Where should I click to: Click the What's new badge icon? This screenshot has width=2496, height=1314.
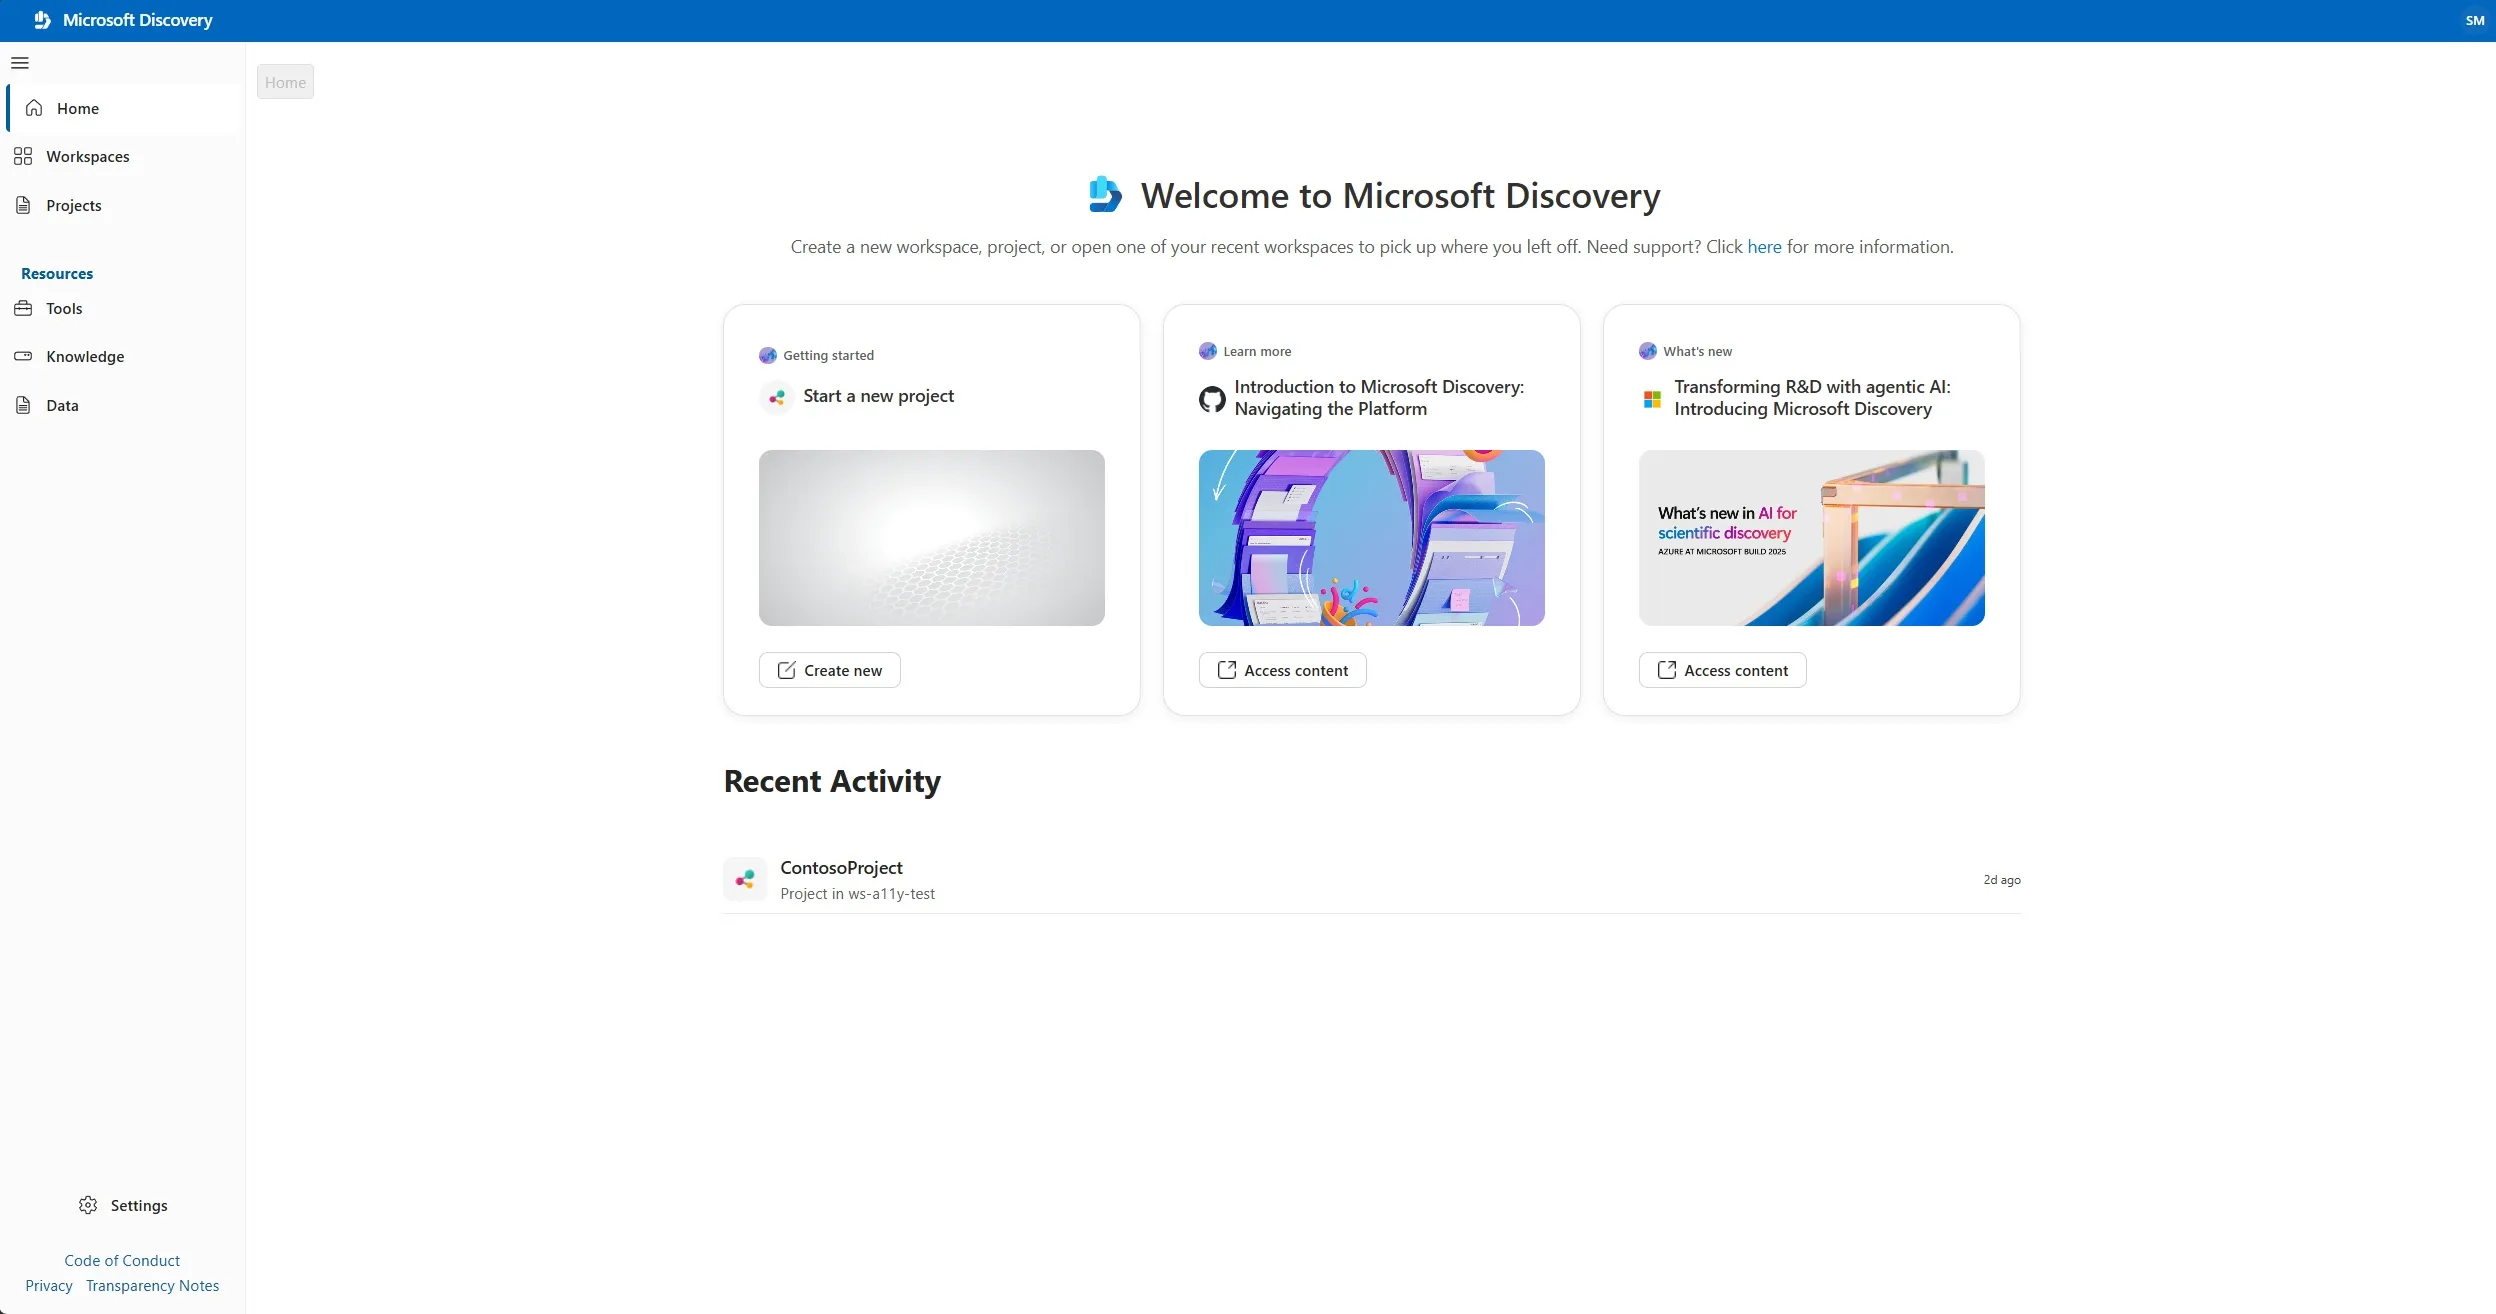click(x=1648, y=351)
